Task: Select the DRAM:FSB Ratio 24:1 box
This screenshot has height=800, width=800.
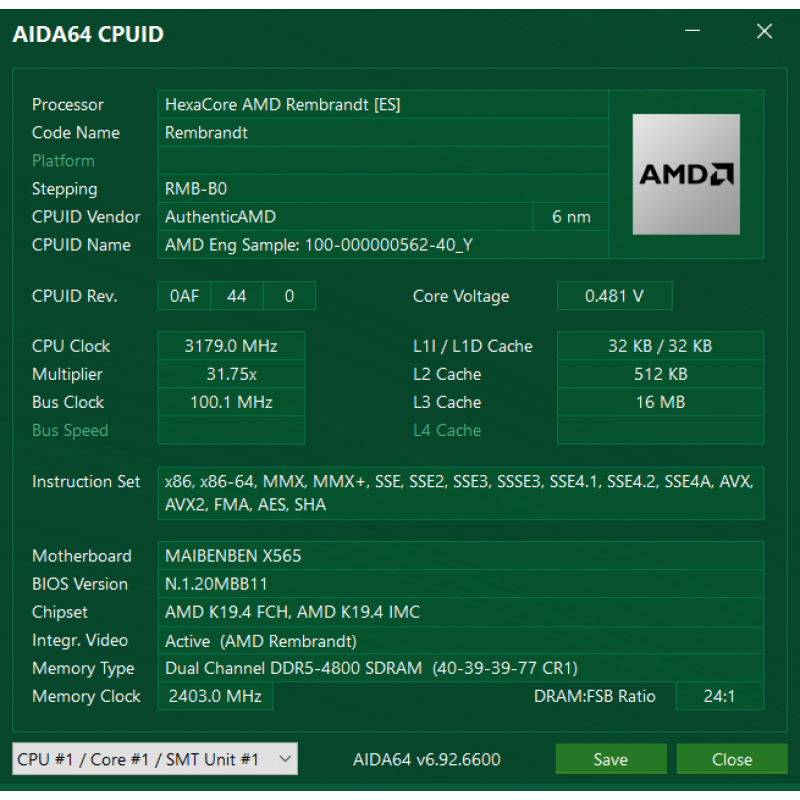Action: point(719,696)
